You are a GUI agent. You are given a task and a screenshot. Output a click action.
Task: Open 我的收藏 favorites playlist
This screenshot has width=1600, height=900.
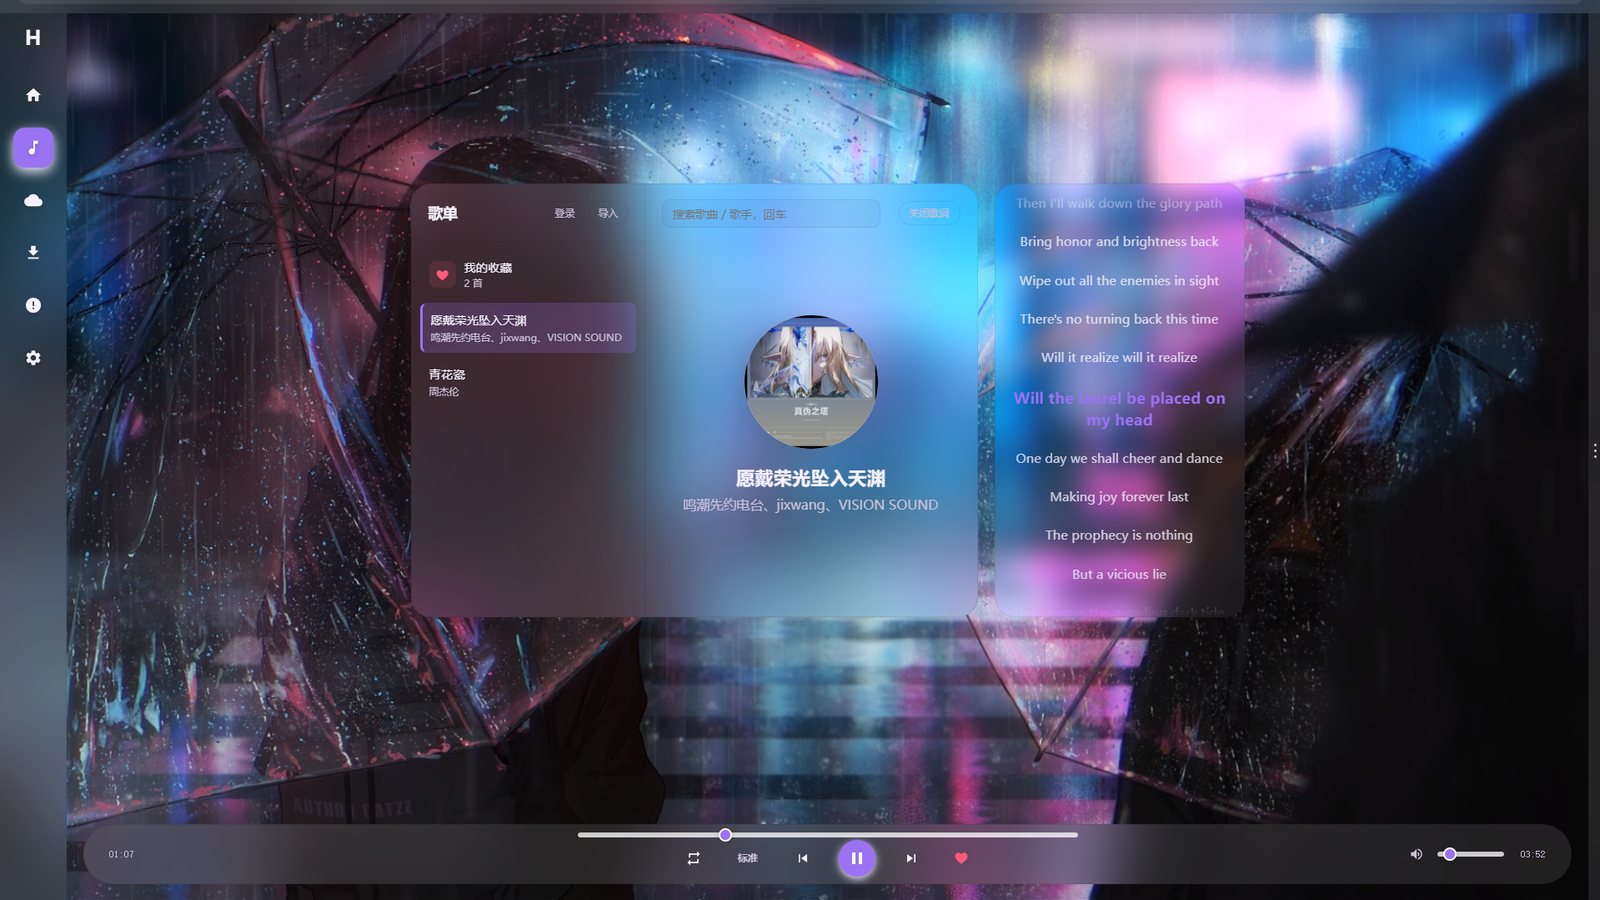[x=528, y=275]
